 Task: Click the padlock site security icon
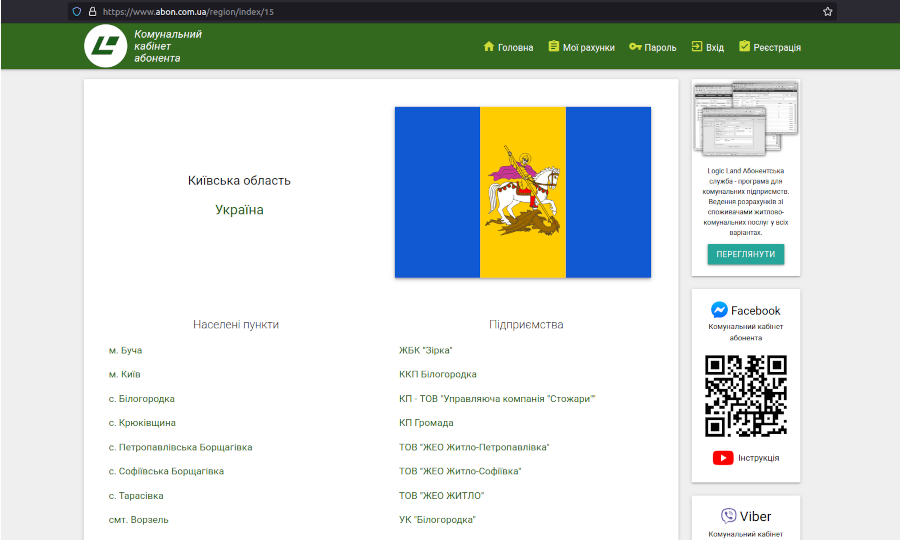coord(92,11)
